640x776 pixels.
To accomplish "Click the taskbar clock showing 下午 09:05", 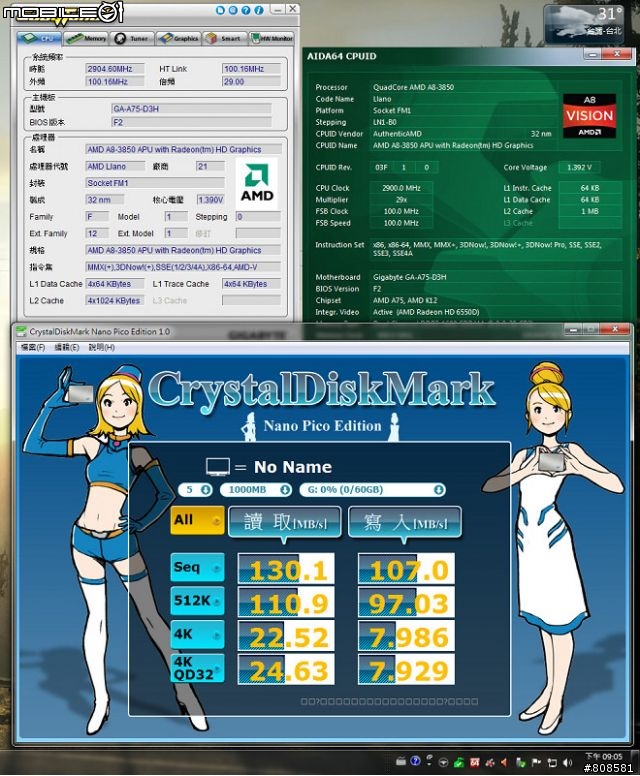I will click(x=603, y=757).
